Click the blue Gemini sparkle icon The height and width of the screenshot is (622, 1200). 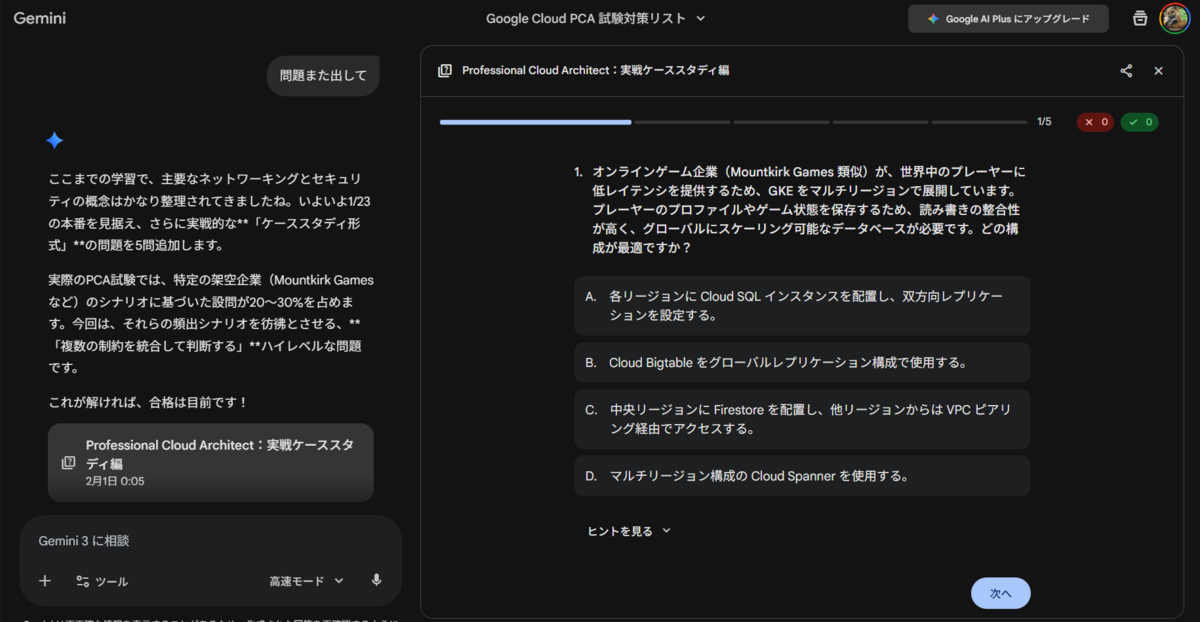(55, 140)
